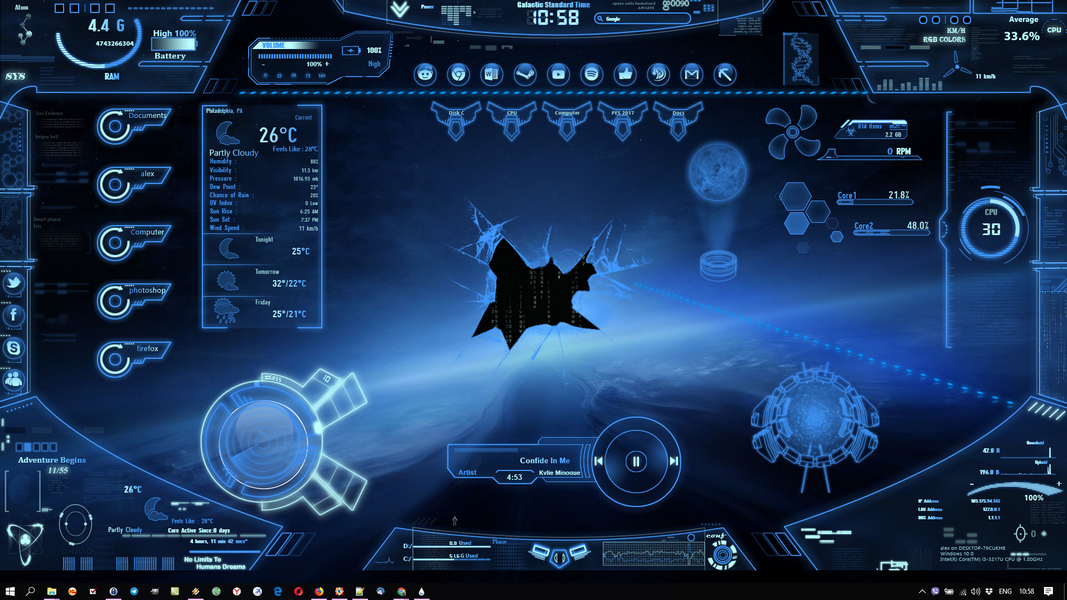1067x600 pixels.
Task: Click the 4.4 G RAM reading
Action: (x=106, y=27)
